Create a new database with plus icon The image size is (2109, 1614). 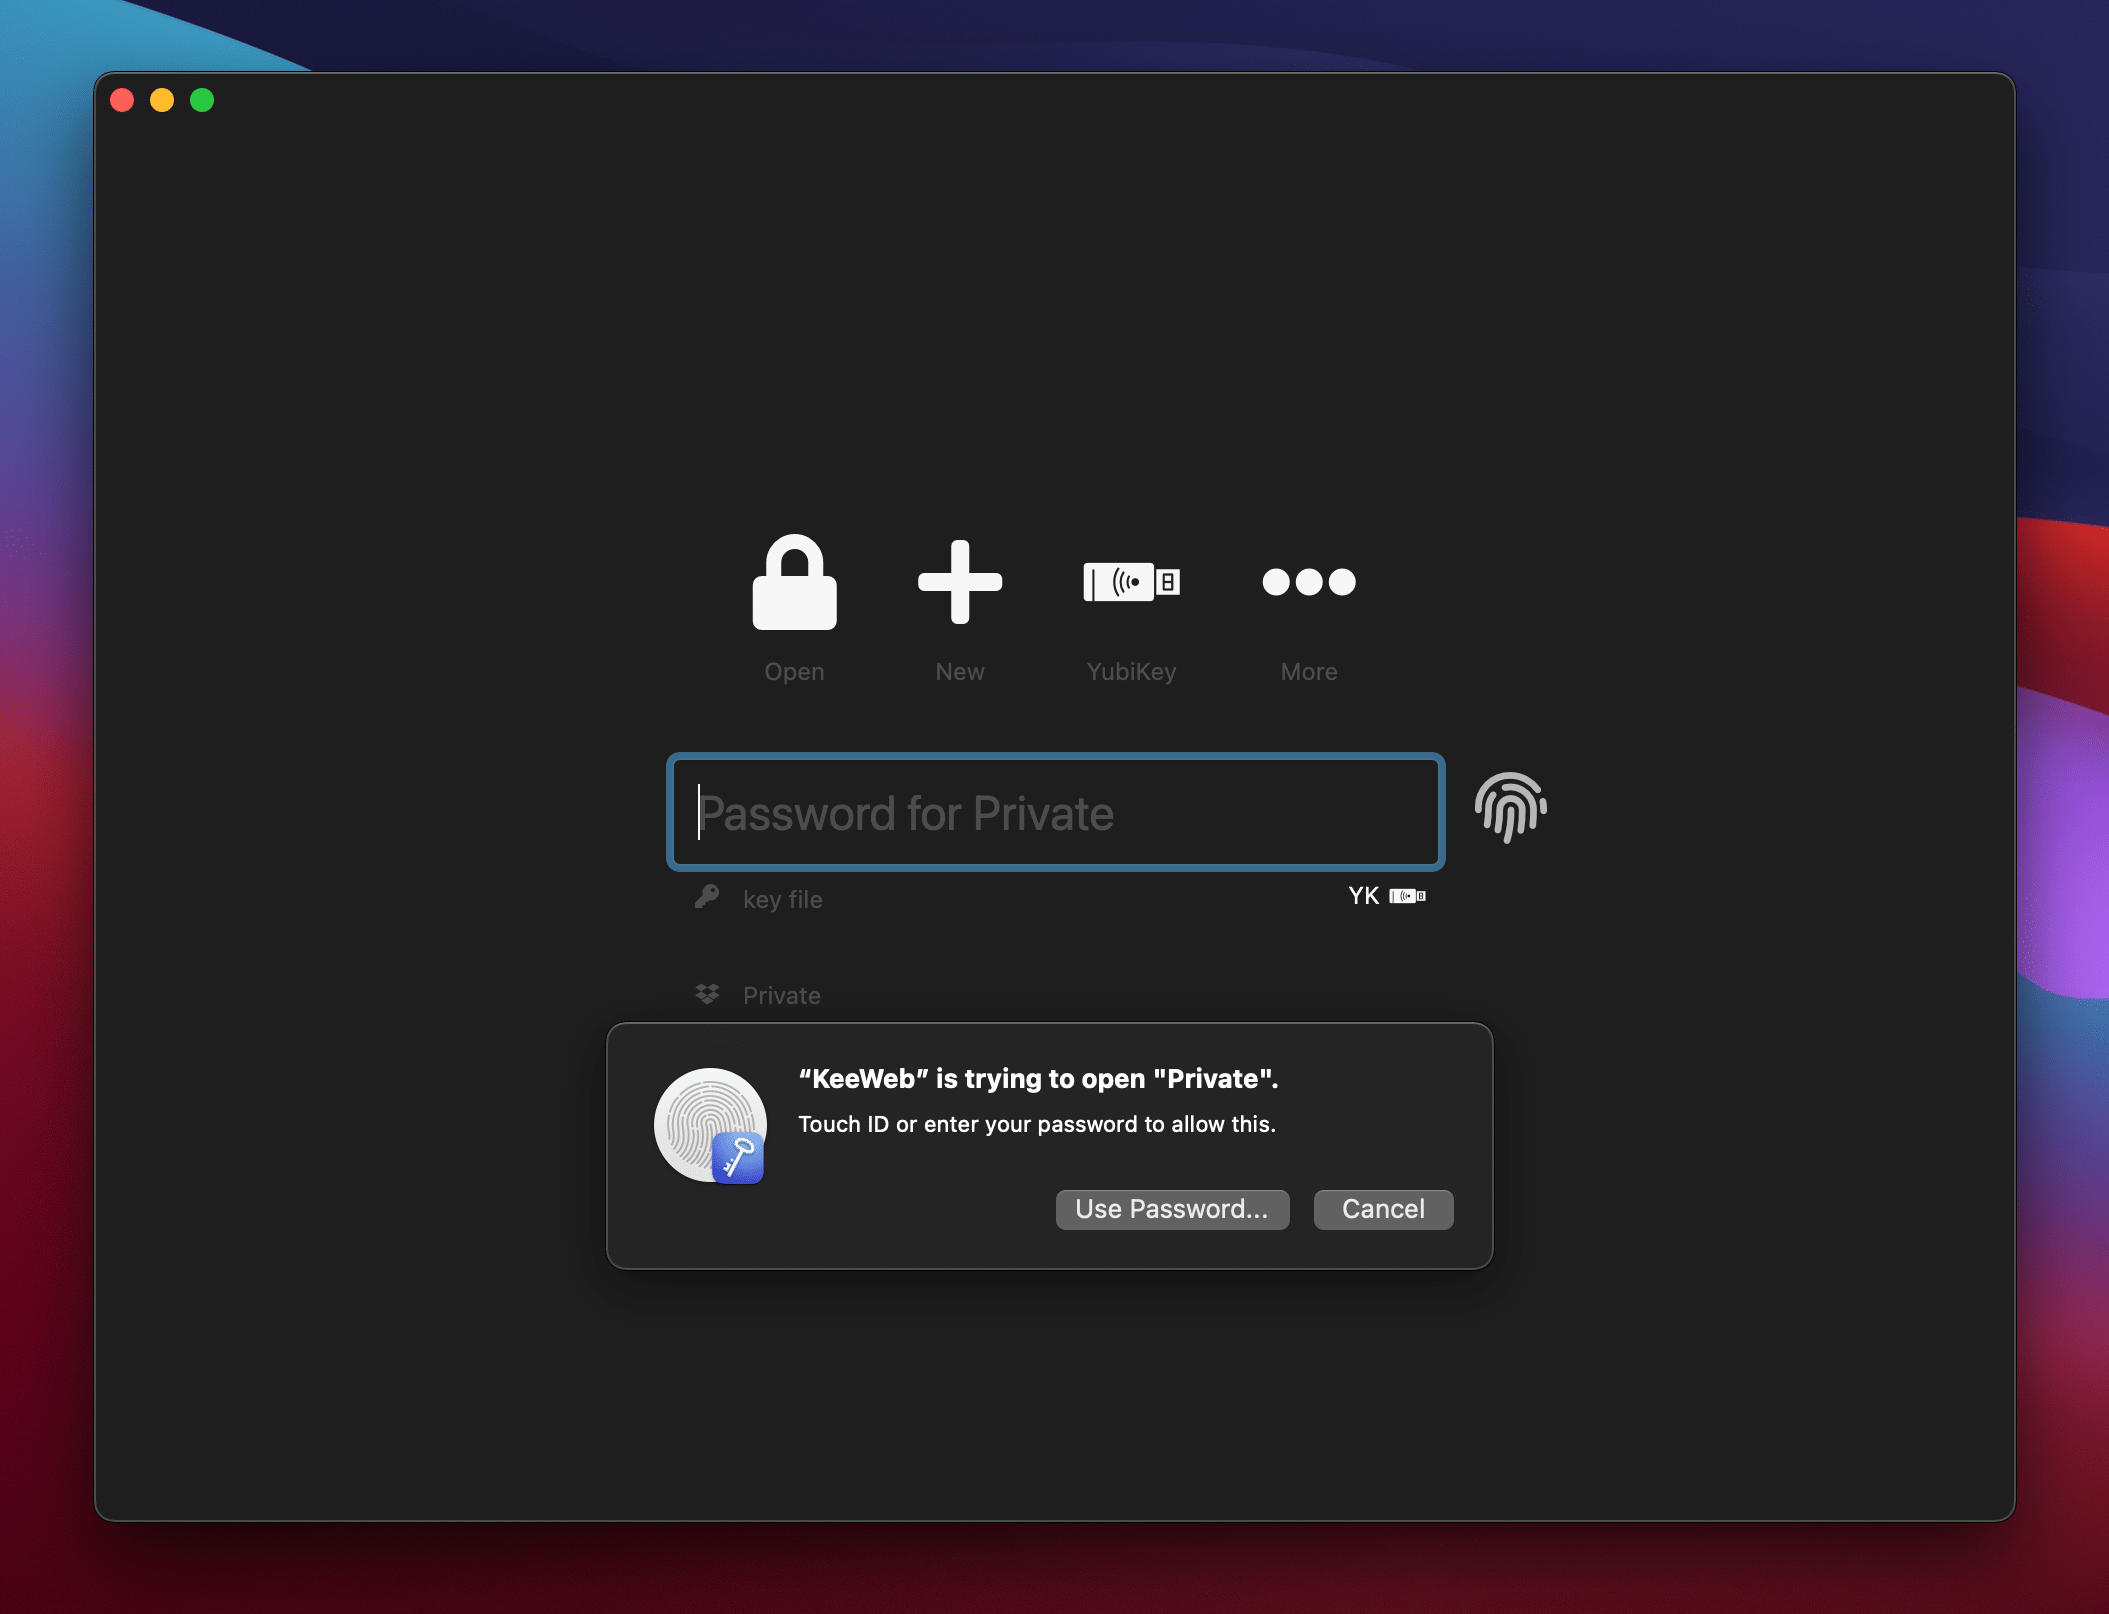[960, 582]
